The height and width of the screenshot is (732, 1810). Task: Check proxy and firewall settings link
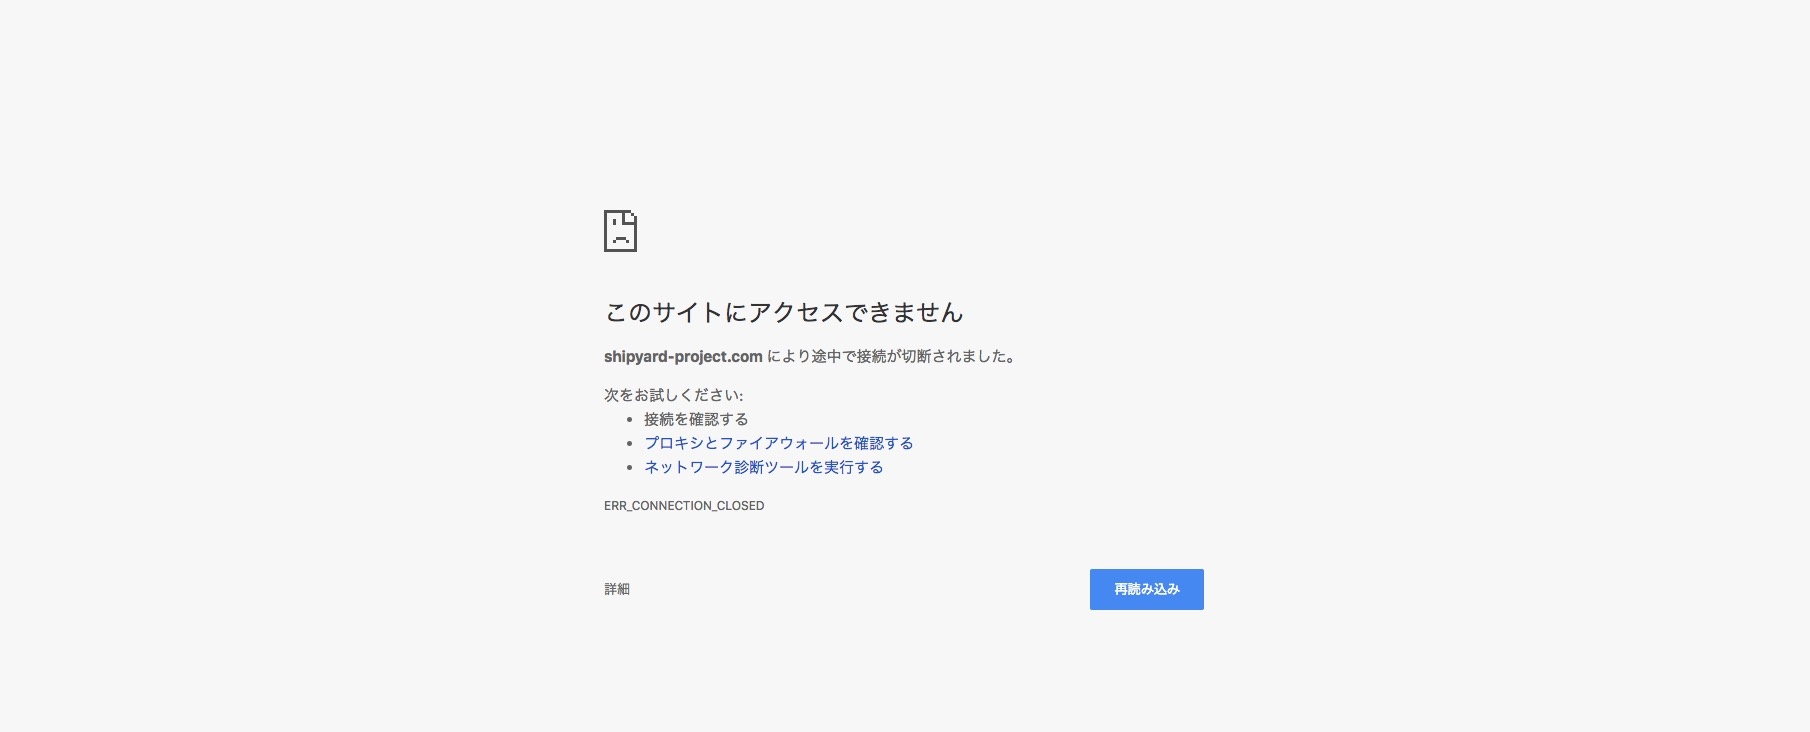778,443
